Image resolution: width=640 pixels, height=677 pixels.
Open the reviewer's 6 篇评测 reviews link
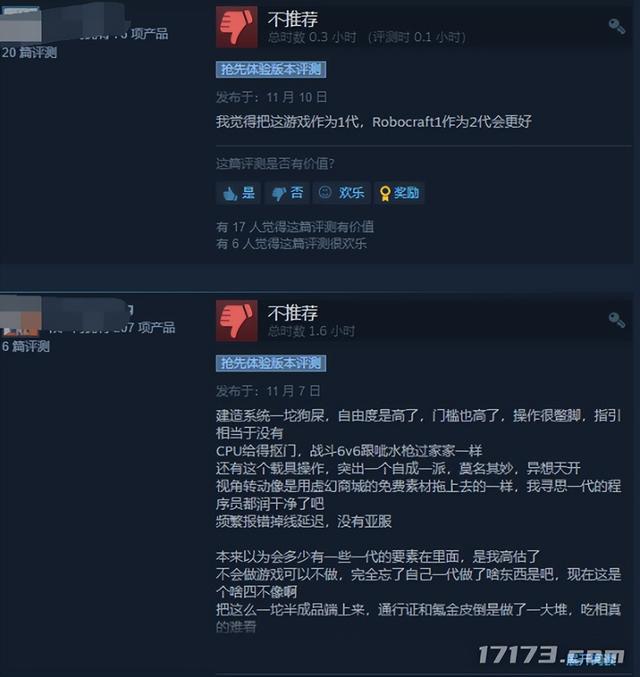click(x=25, y=346)
